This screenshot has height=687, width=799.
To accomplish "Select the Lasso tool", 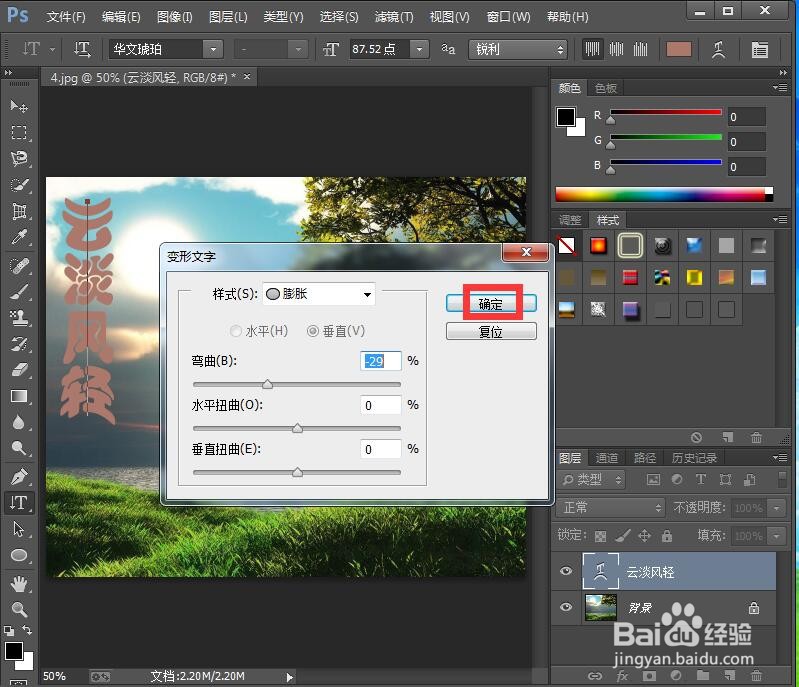I will pyautogui.click(x=19, y=158).
